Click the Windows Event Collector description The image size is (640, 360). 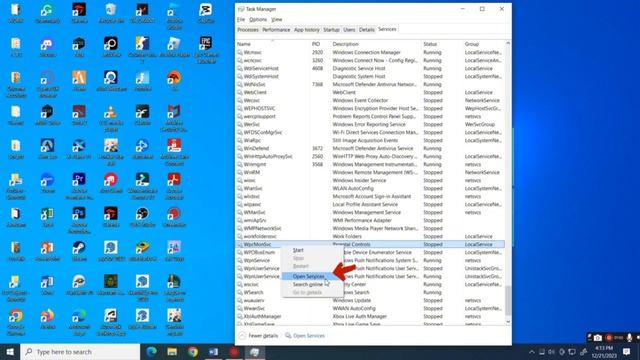pos(360,100)
